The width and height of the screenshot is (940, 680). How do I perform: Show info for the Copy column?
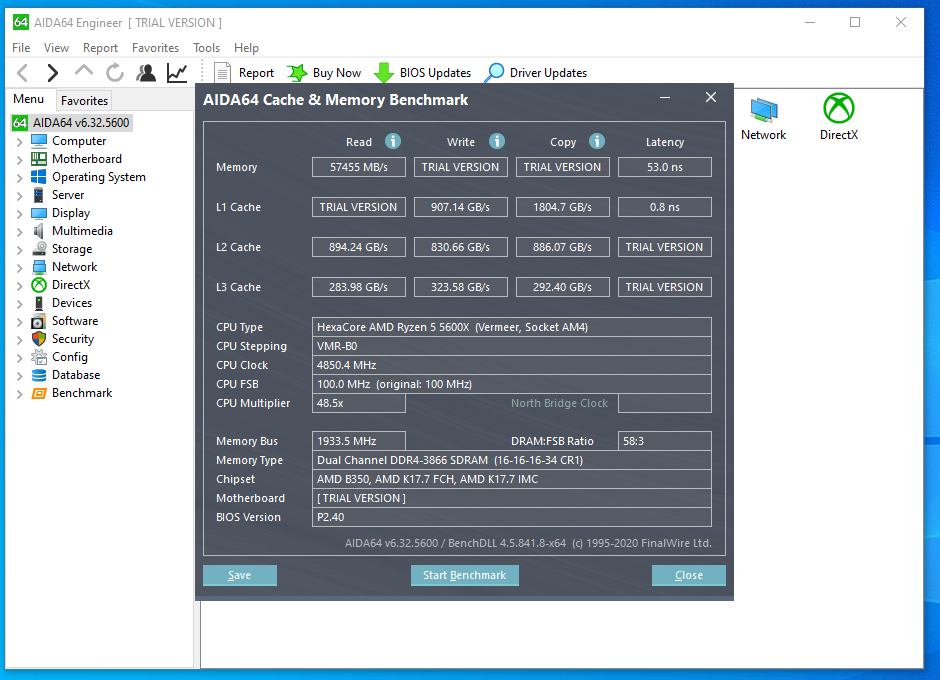click(x=596, y=141)
